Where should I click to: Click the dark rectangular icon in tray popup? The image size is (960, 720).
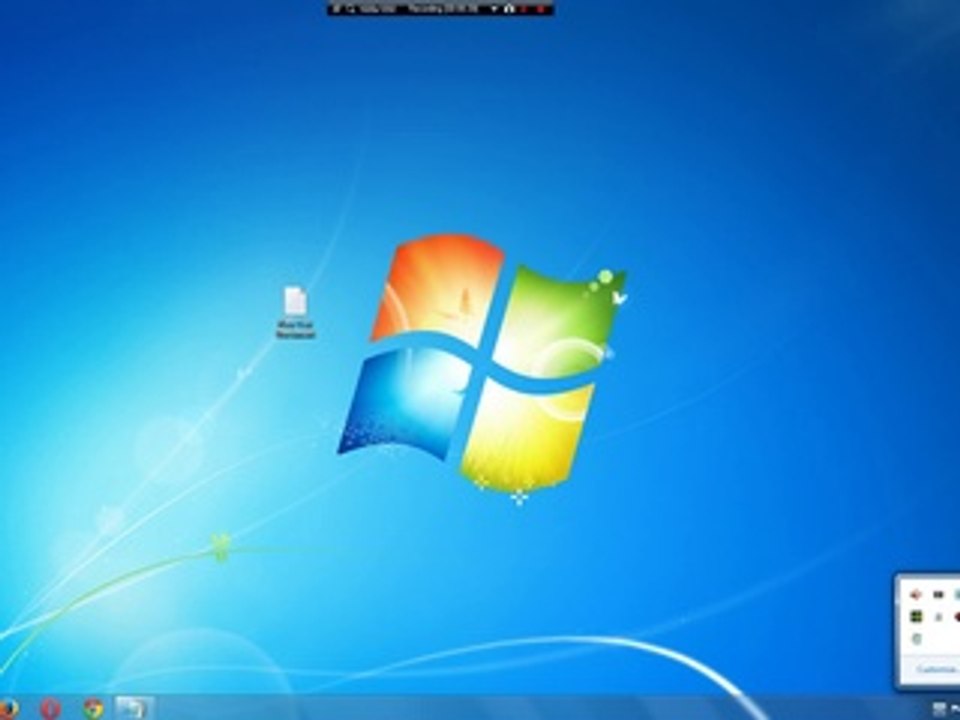click(x=938, y=594)
